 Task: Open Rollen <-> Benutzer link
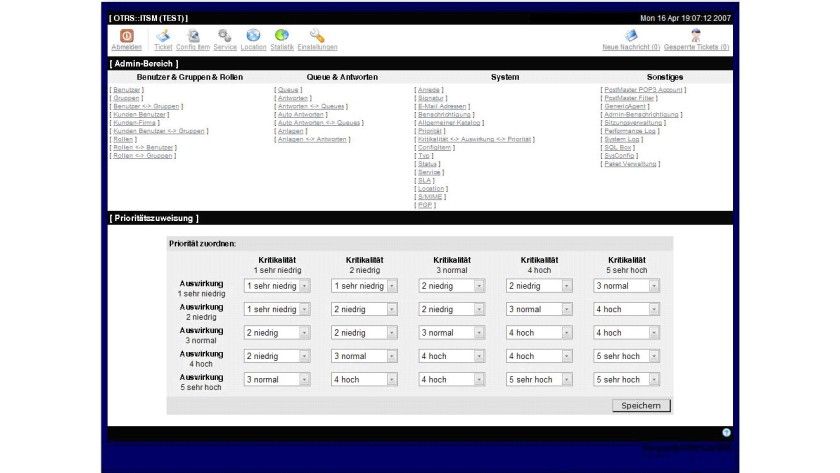tap(143, 147)
